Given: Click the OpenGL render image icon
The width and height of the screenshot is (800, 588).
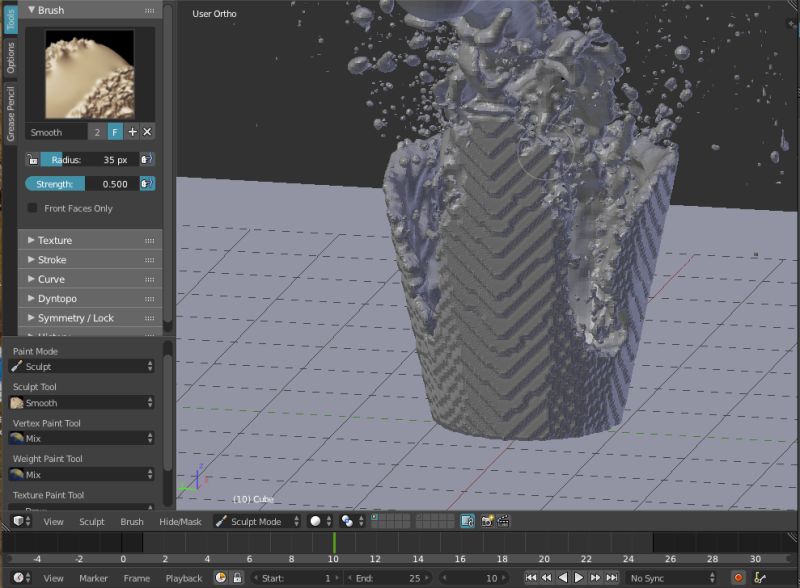Looking at the screenshot, I should pyautogui.click(x=489, y=521).
